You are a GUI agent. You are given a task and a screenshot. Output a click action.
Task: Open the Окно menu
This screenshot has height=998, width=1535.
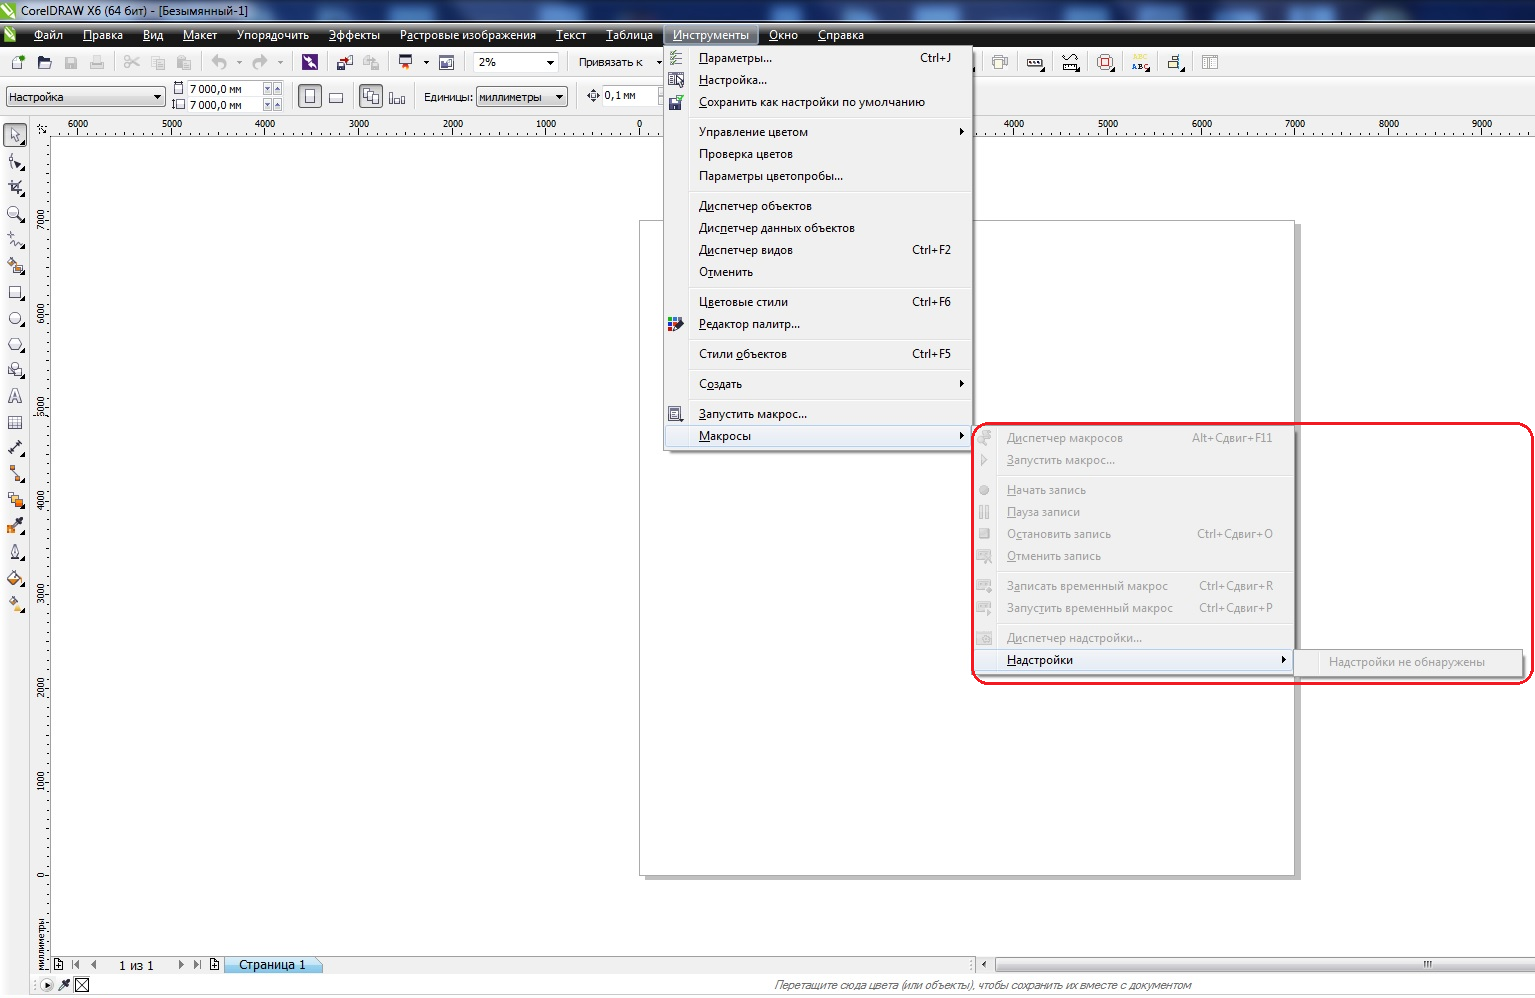783,35
